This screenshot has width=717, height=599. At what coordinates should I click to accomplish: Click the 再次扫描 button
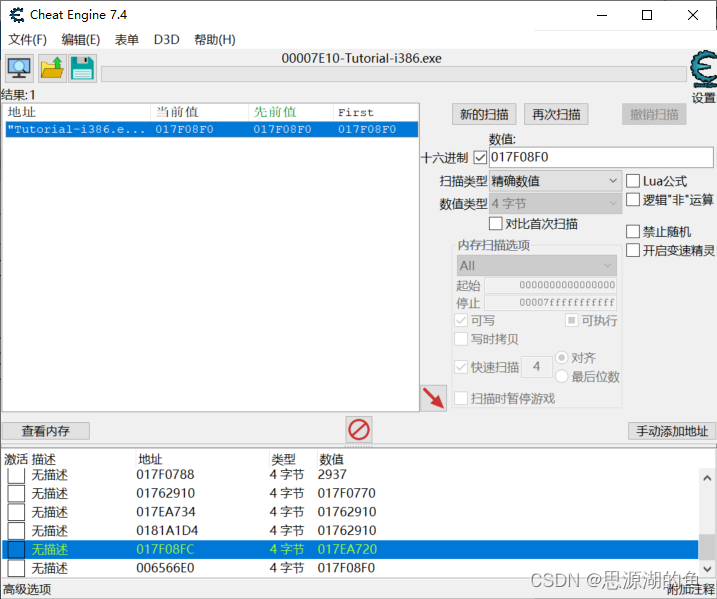556,114
